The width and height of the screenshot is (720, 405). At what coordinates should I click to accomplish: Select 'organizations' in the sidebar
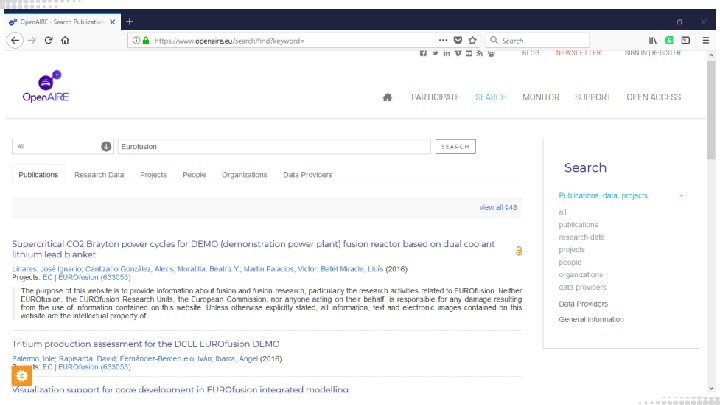click(x=580, y=275)
